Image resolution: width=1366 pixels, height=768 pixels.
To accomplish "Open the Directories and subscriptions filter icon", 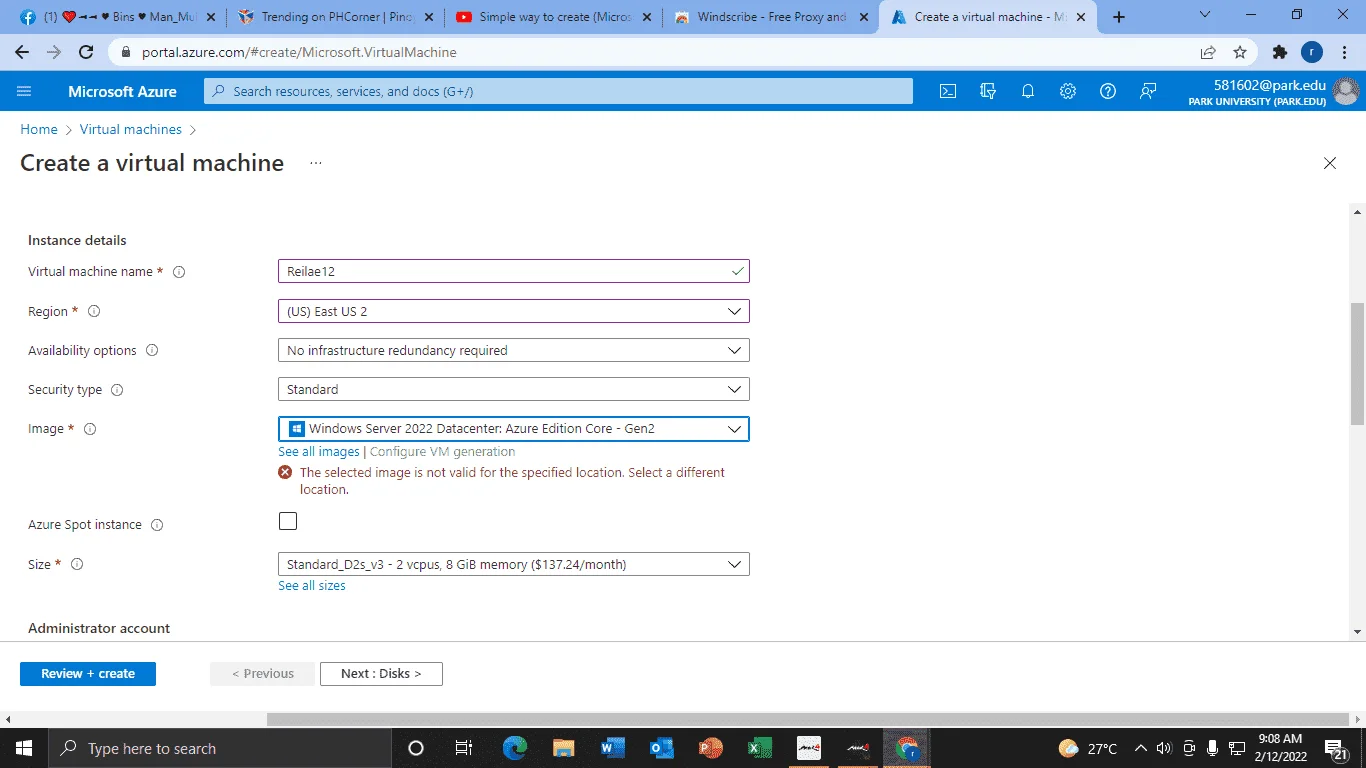I will point(988,91).
